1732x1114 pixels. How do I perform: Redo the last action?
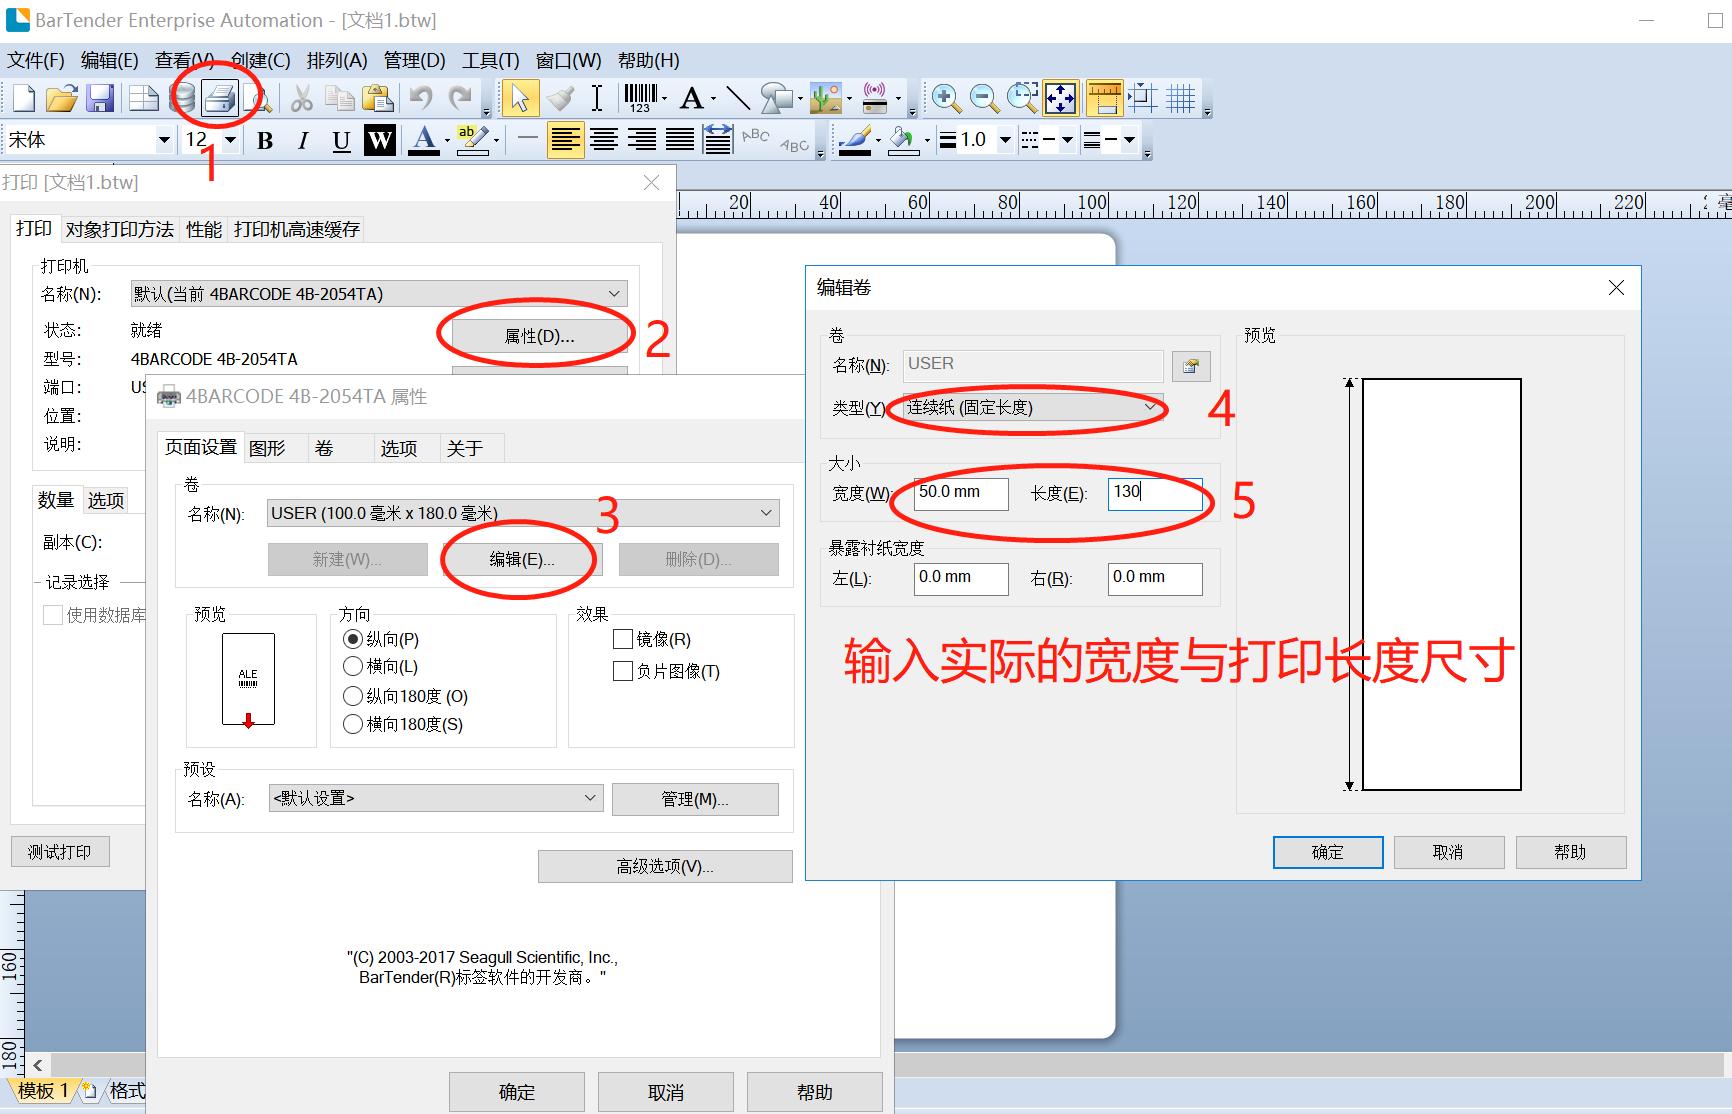click(x=460, y=98)
